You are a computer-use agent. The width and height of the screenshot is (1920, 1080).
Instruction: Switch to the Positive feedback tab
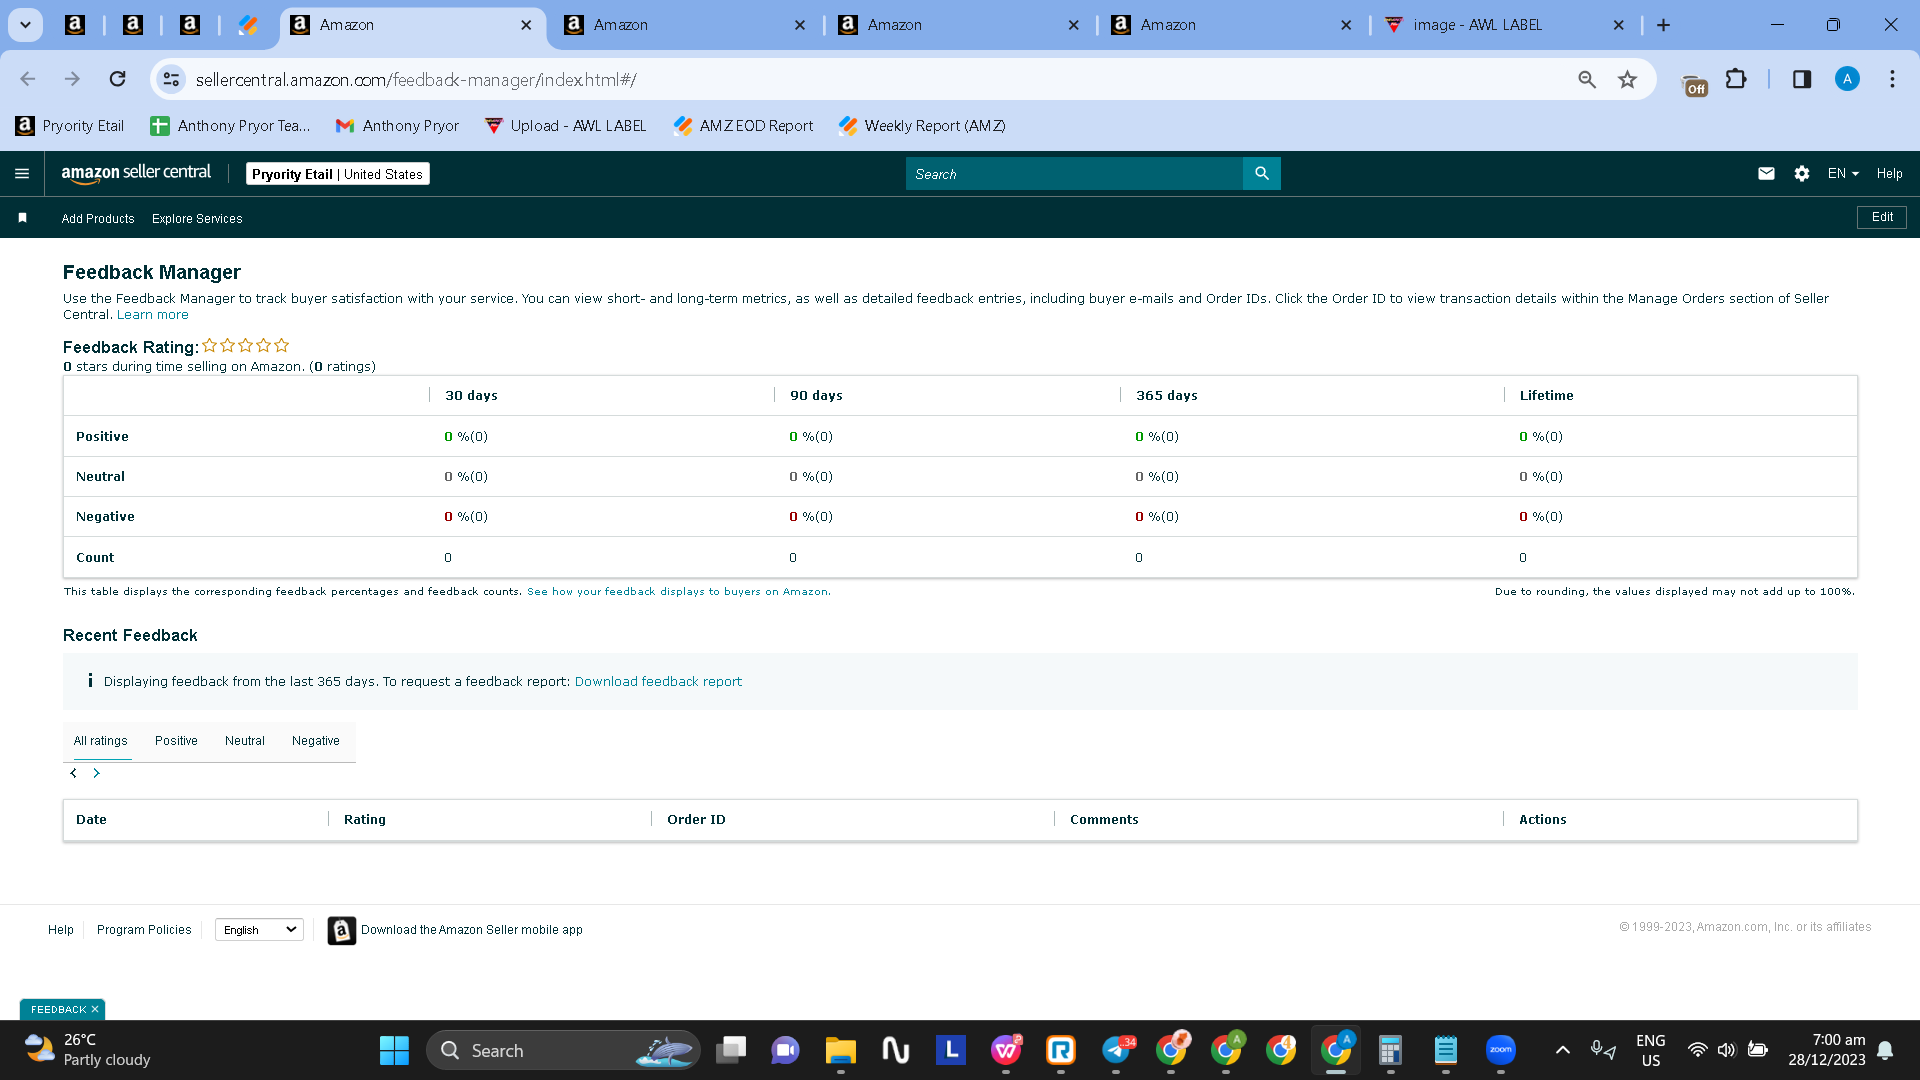click(176, 741)
